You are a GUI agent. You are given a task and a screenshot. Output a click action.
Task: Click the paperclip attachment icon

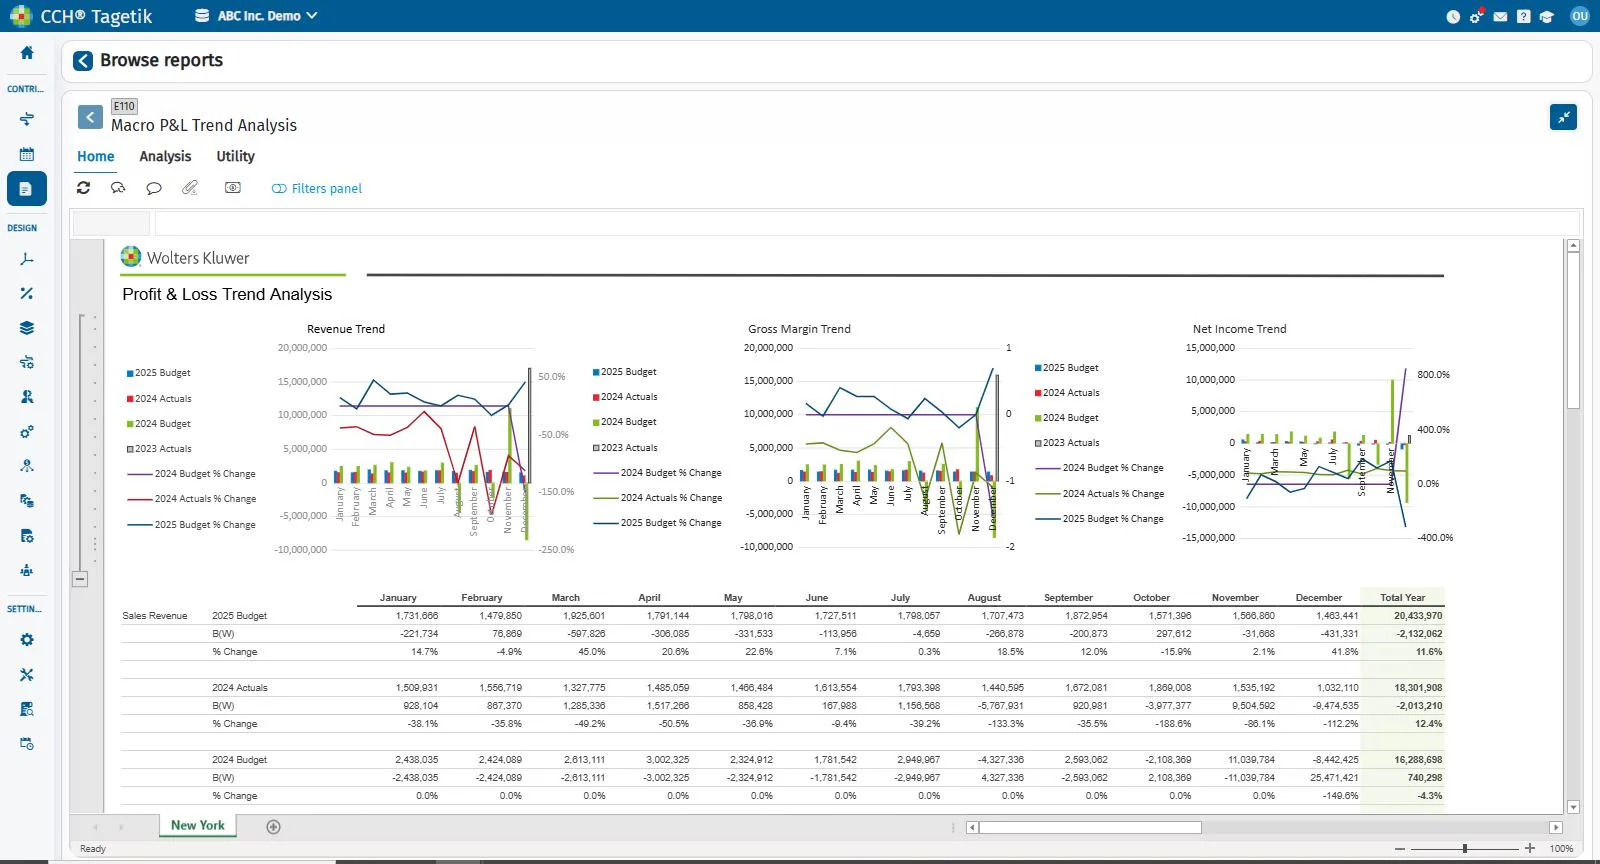point(190,187)
